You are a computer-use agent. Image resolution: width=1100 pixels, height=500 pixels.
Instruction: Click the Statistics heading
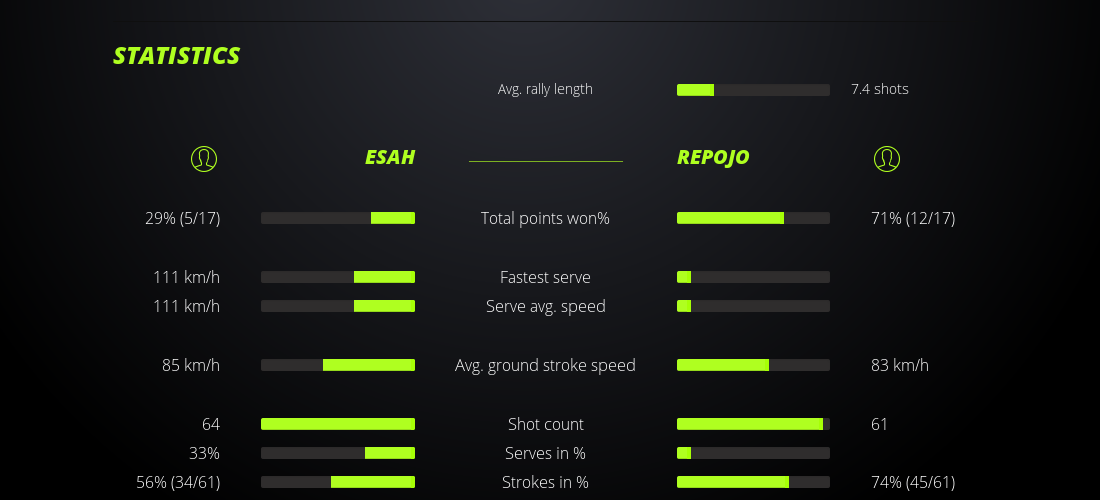click(x=177, y=56)
